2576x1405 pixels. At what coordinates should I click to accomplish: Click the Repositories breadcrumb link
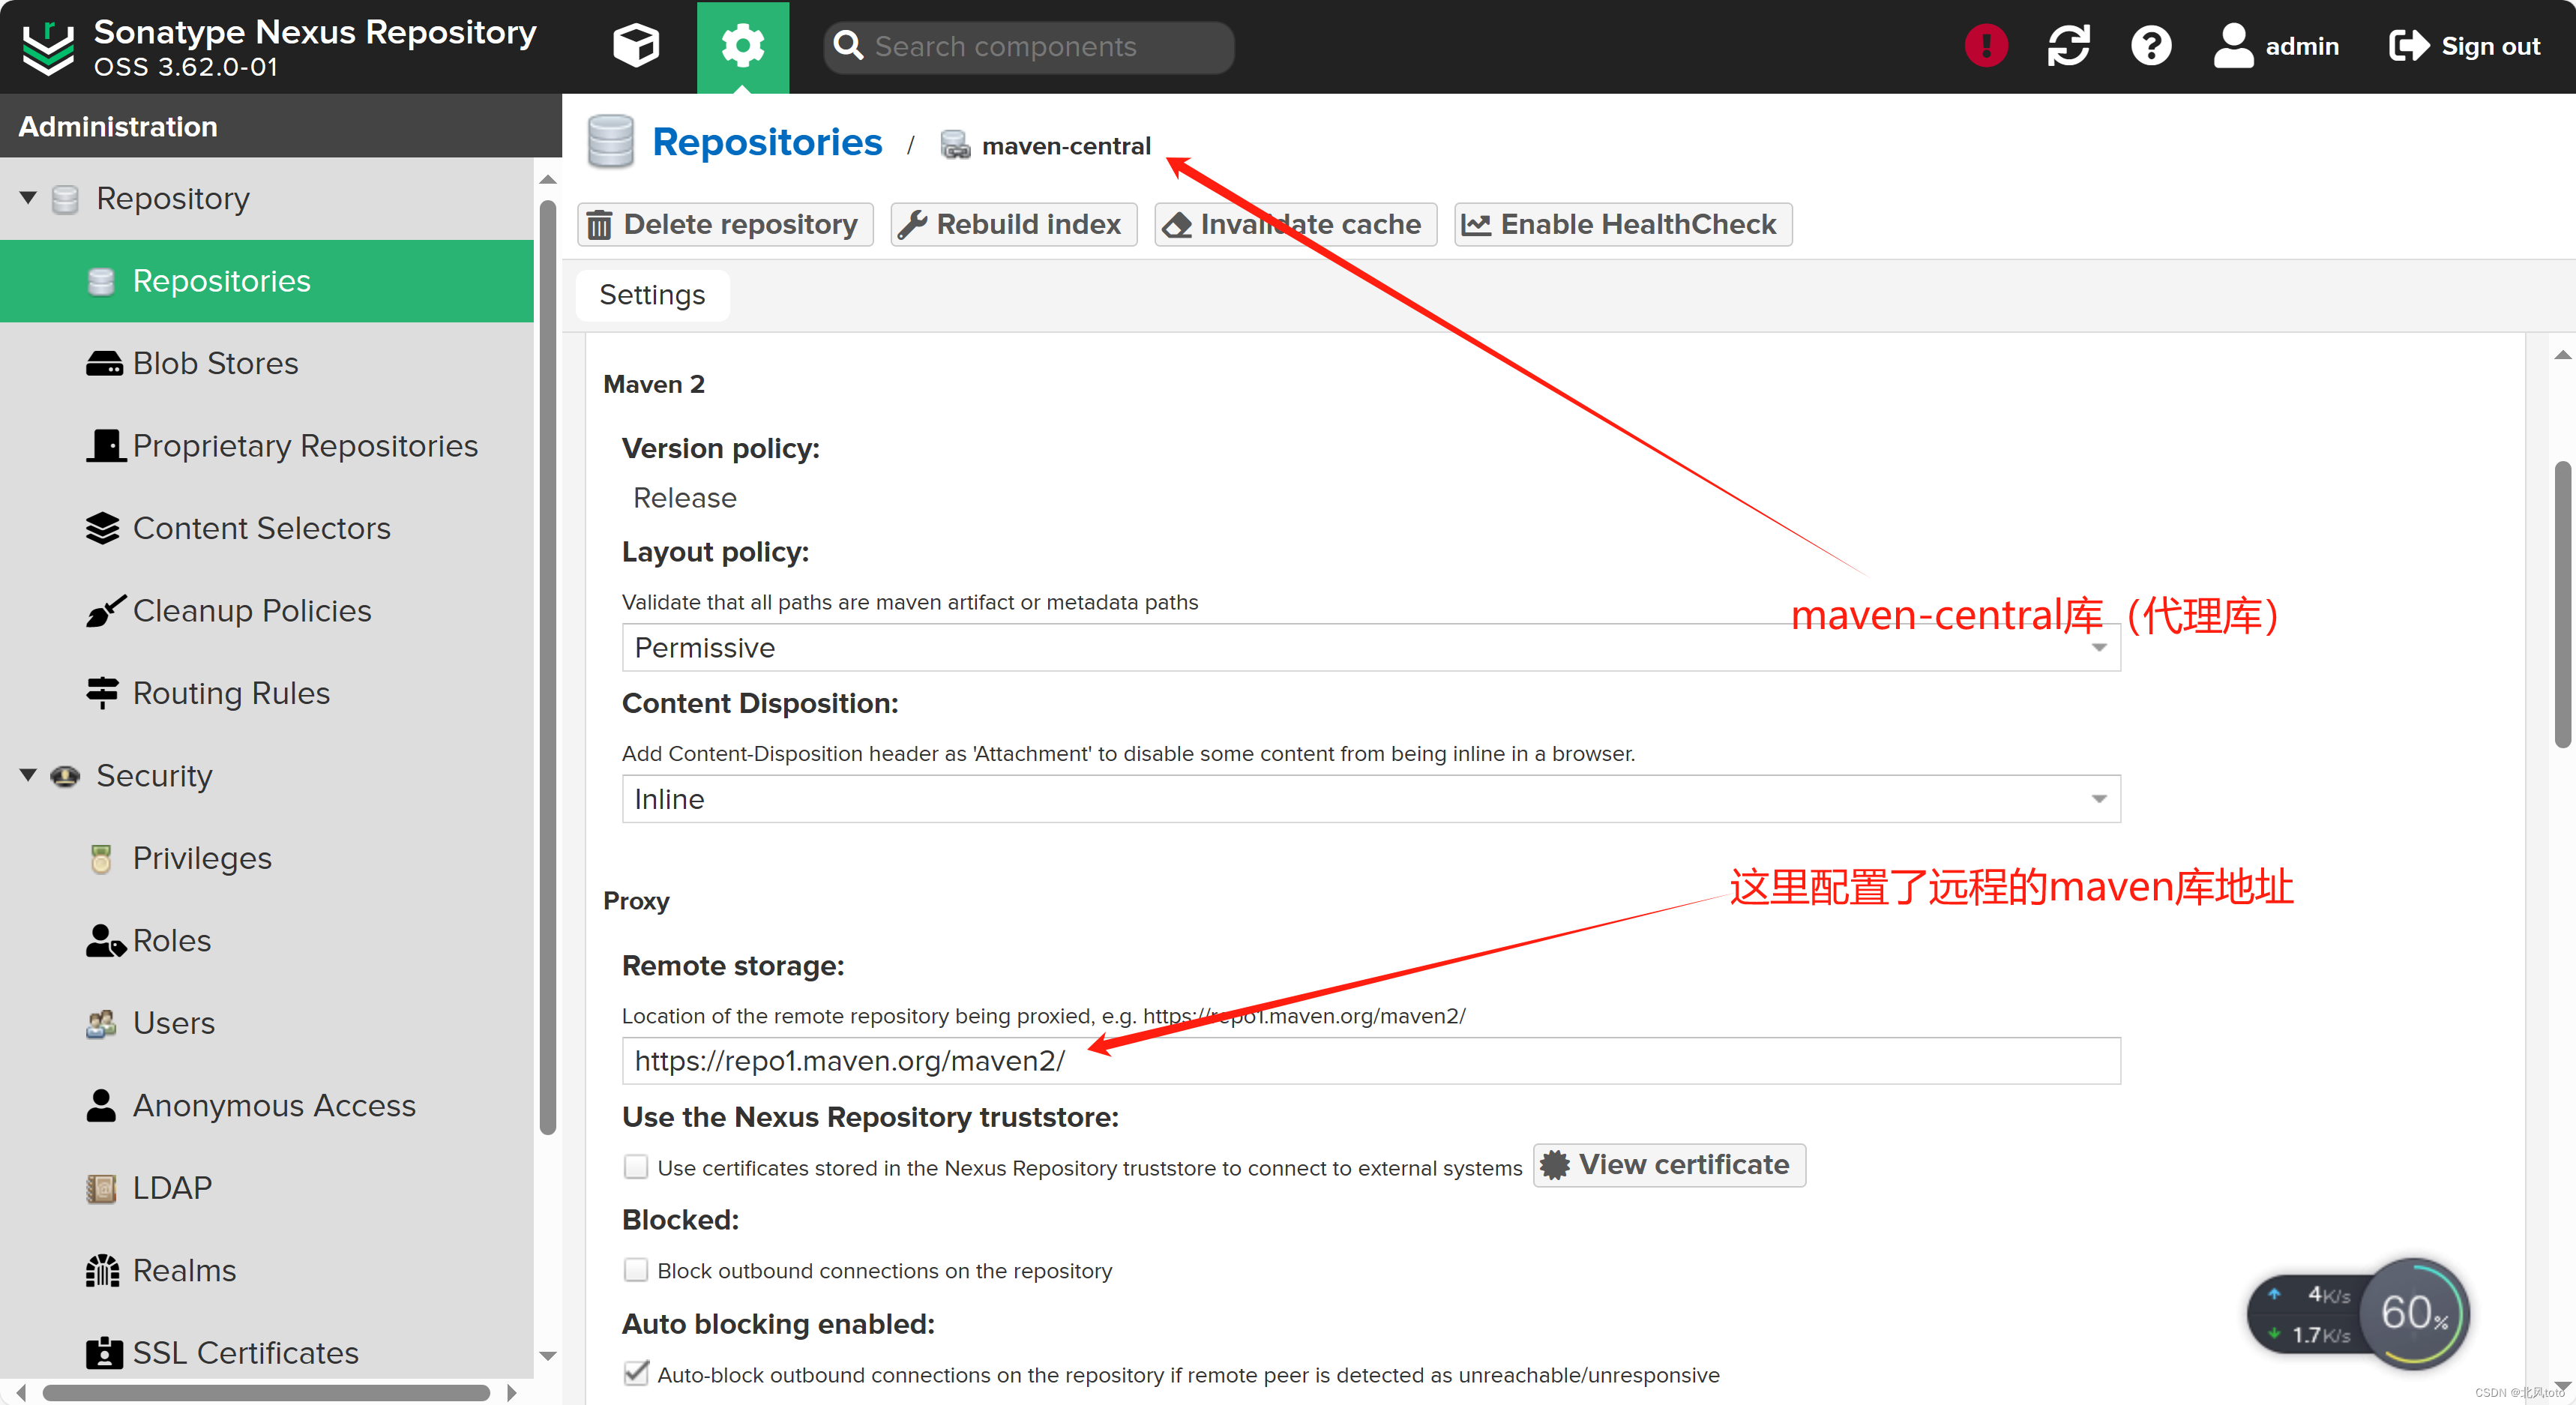767,142
